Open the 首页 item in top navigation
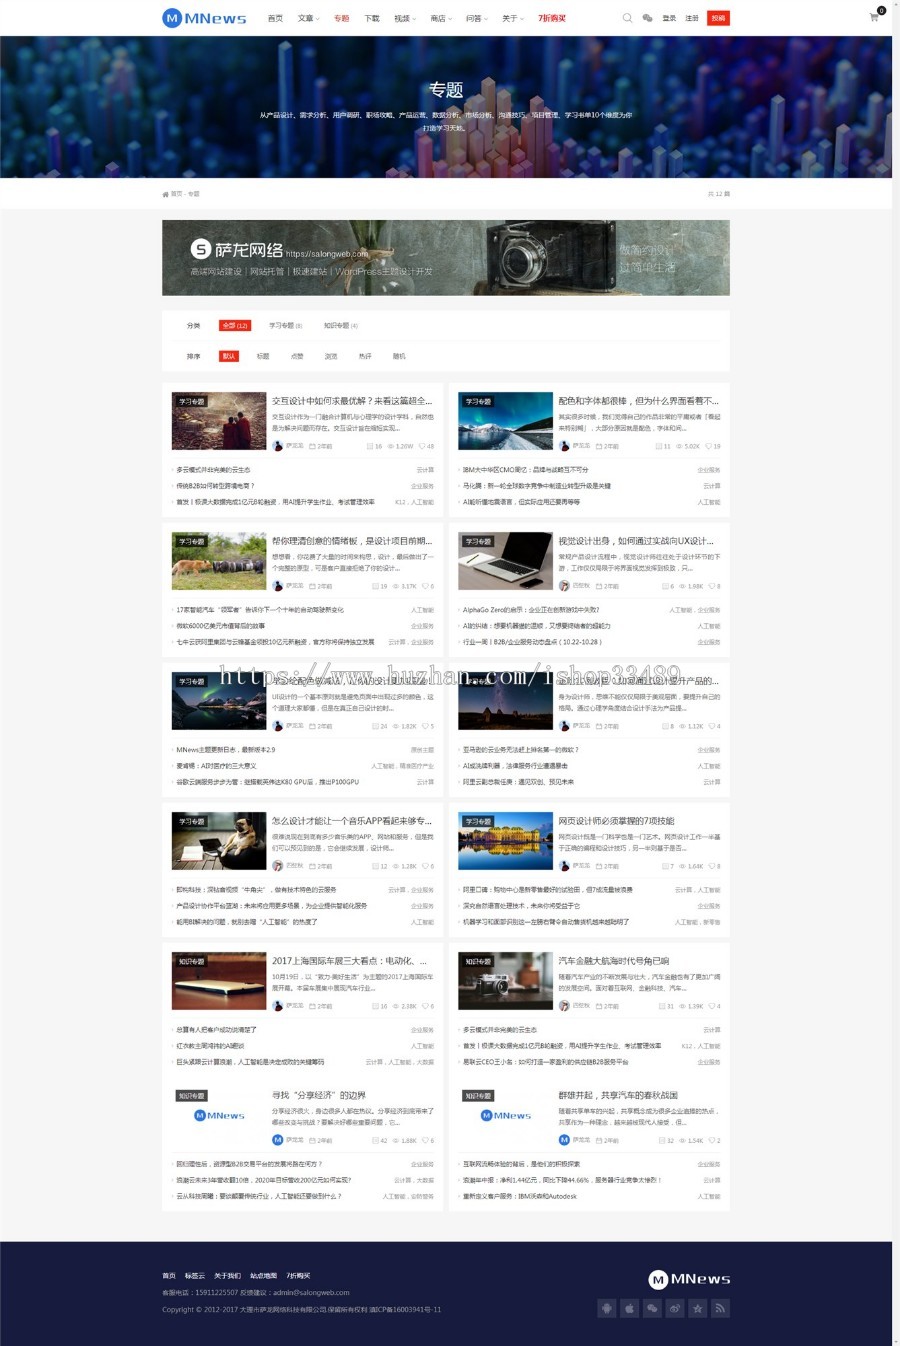Screen dimensions: 900x1346 tap(275, 18)
